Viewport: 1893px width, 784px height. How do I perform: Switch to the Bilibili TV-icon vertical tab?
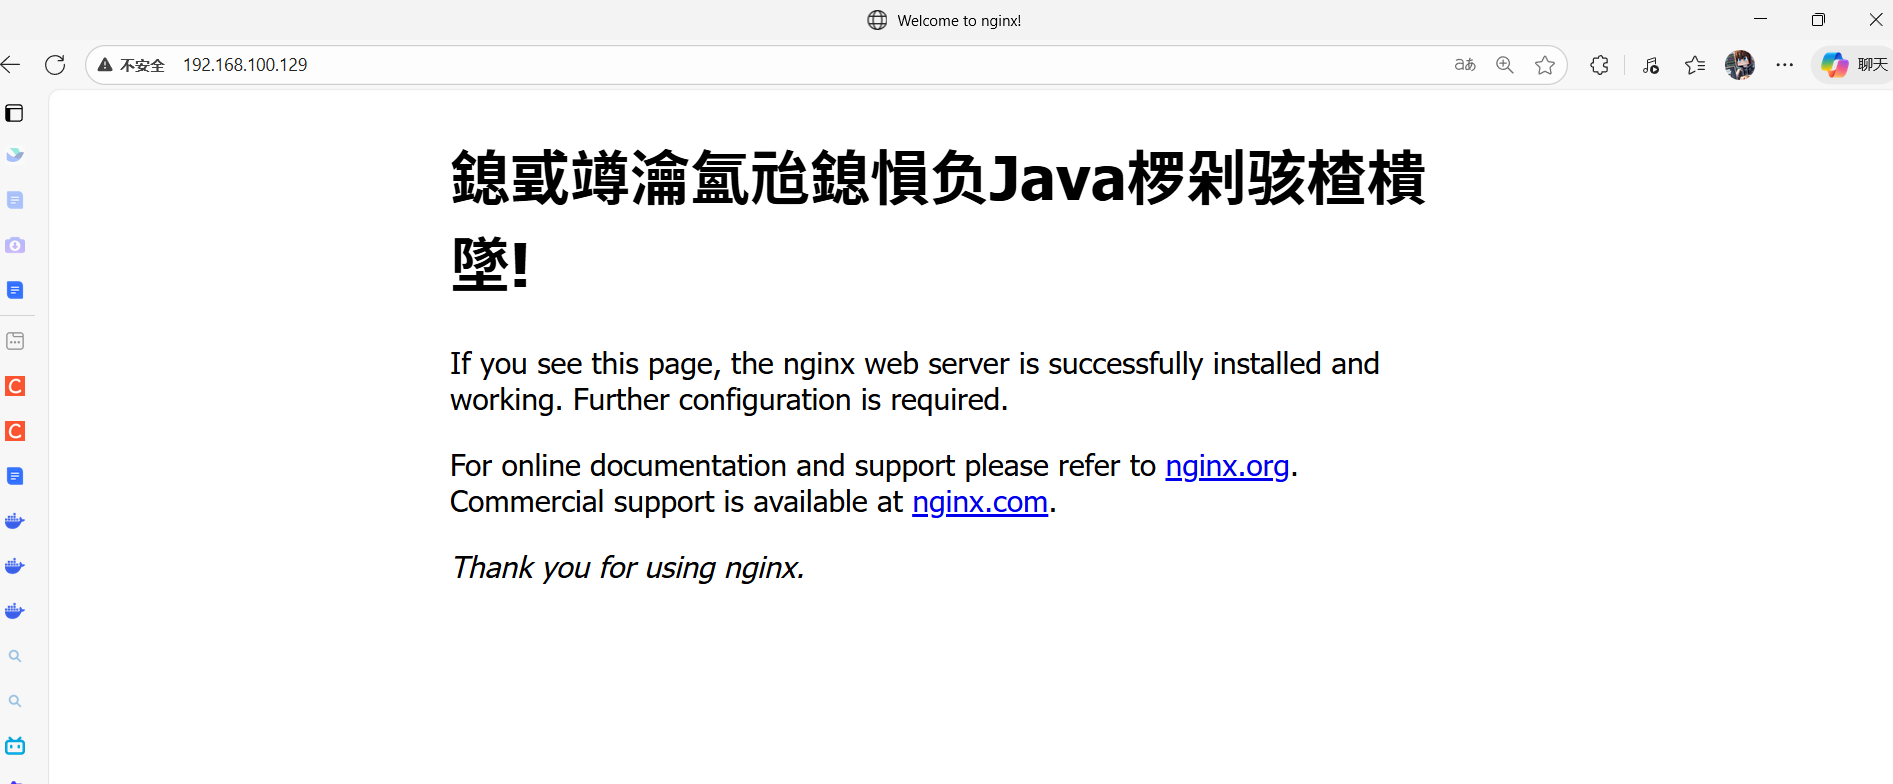click(x=15, y=746)
